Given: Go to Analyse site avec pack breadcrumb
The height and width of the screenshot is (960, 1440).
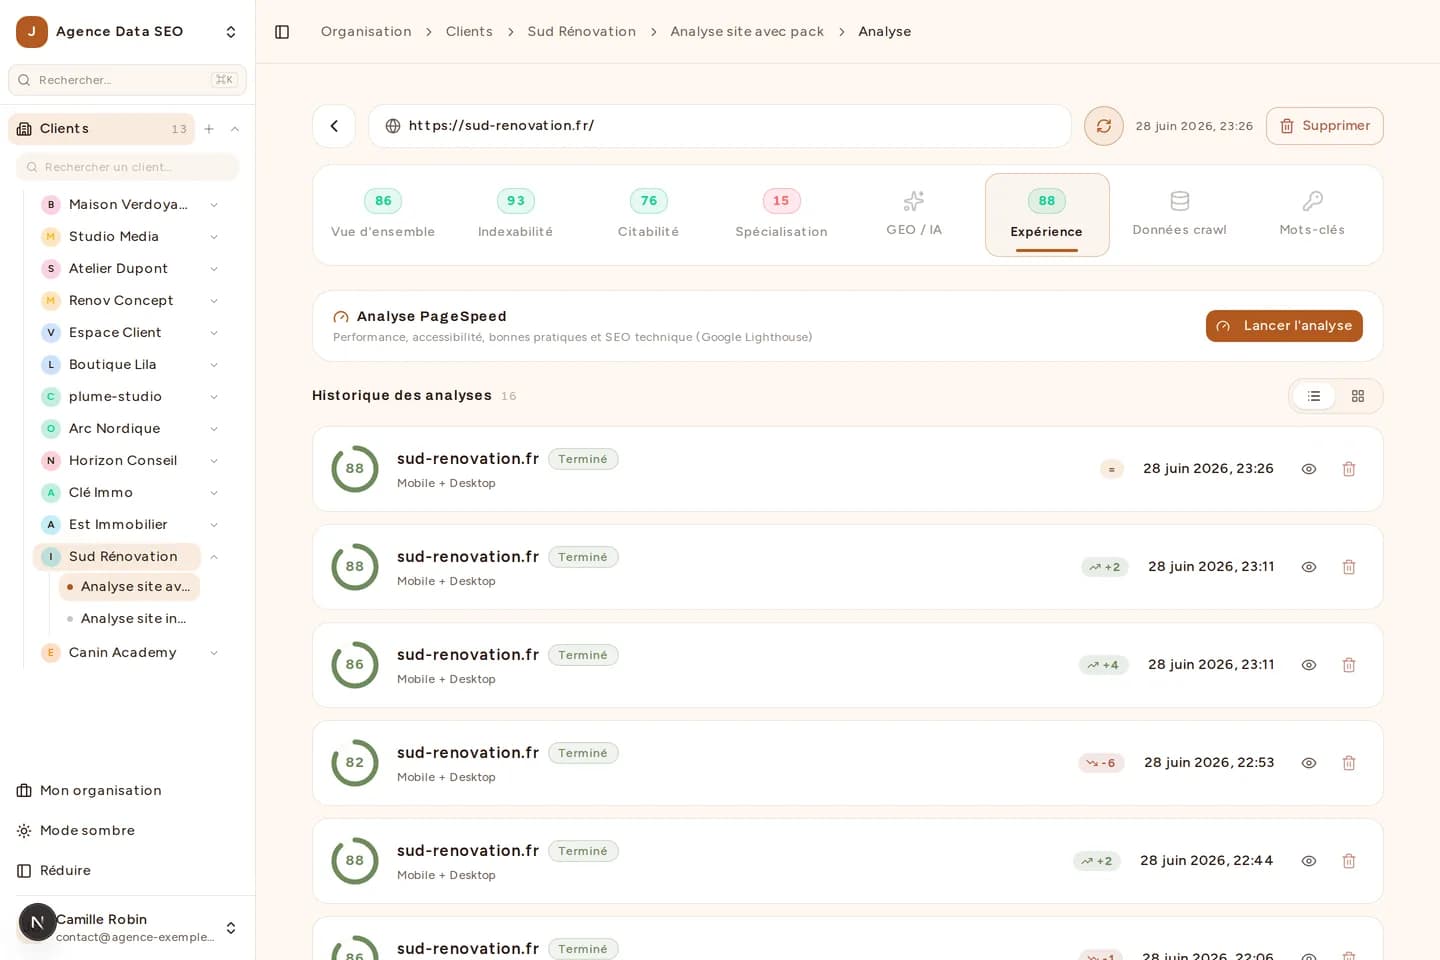Looking at the screenshot, I should [x=747, y=32].
